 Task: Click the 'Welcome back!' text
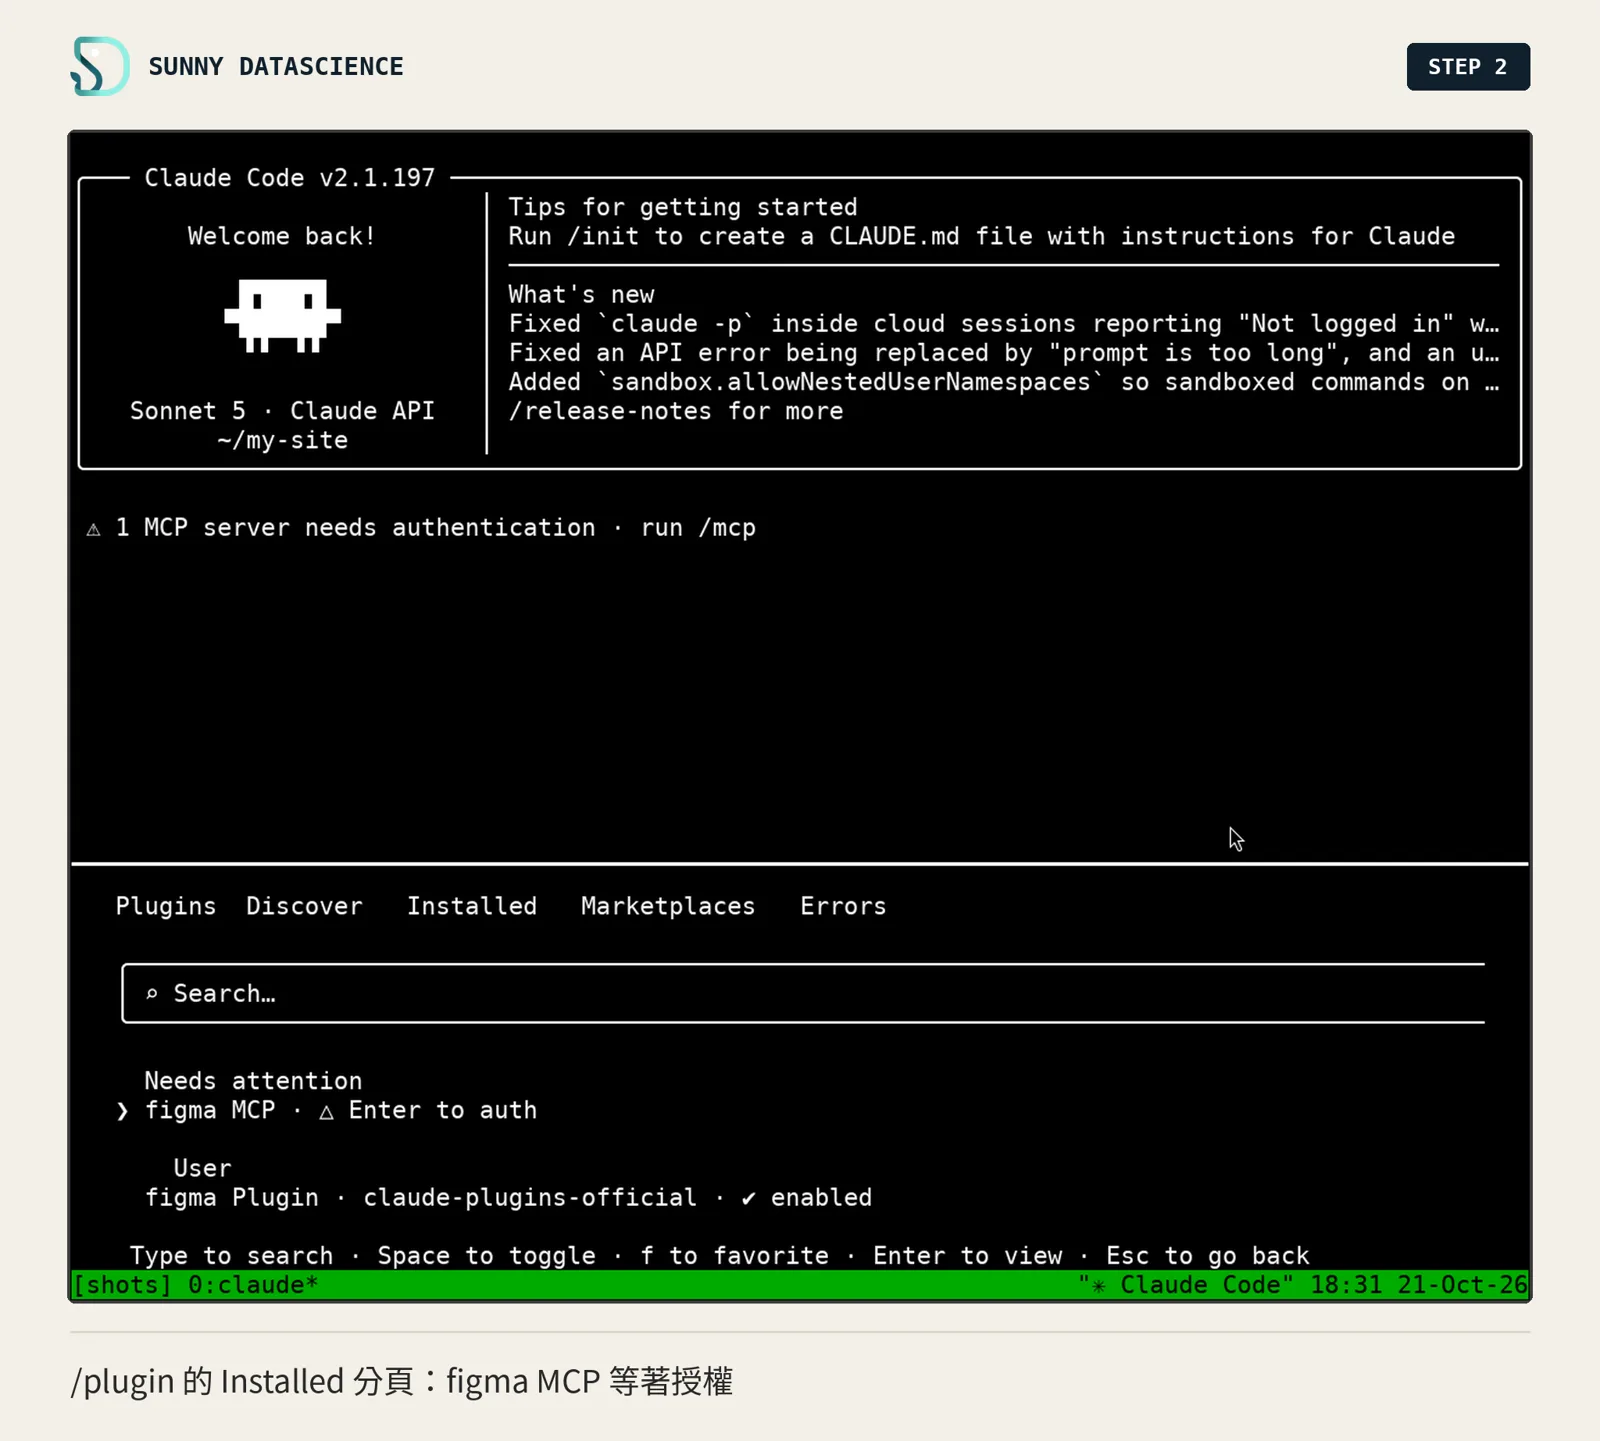coord(282,236)
